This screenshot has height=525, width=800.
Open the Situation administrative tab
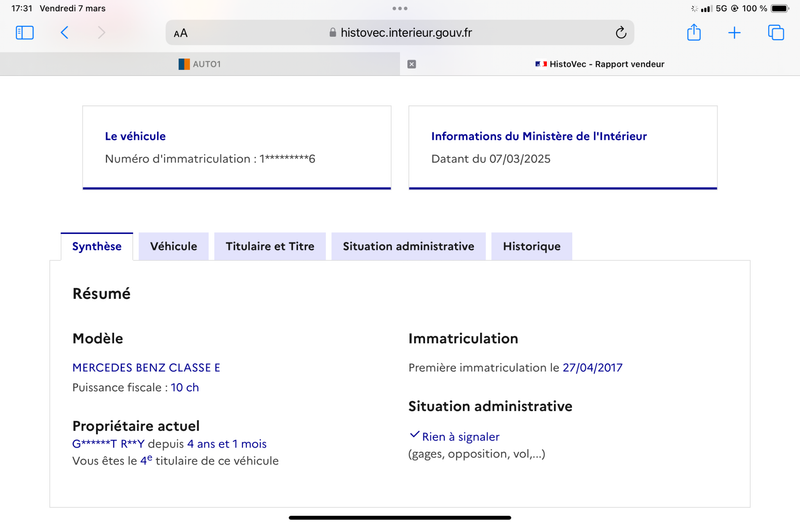(x=408, y=246)
